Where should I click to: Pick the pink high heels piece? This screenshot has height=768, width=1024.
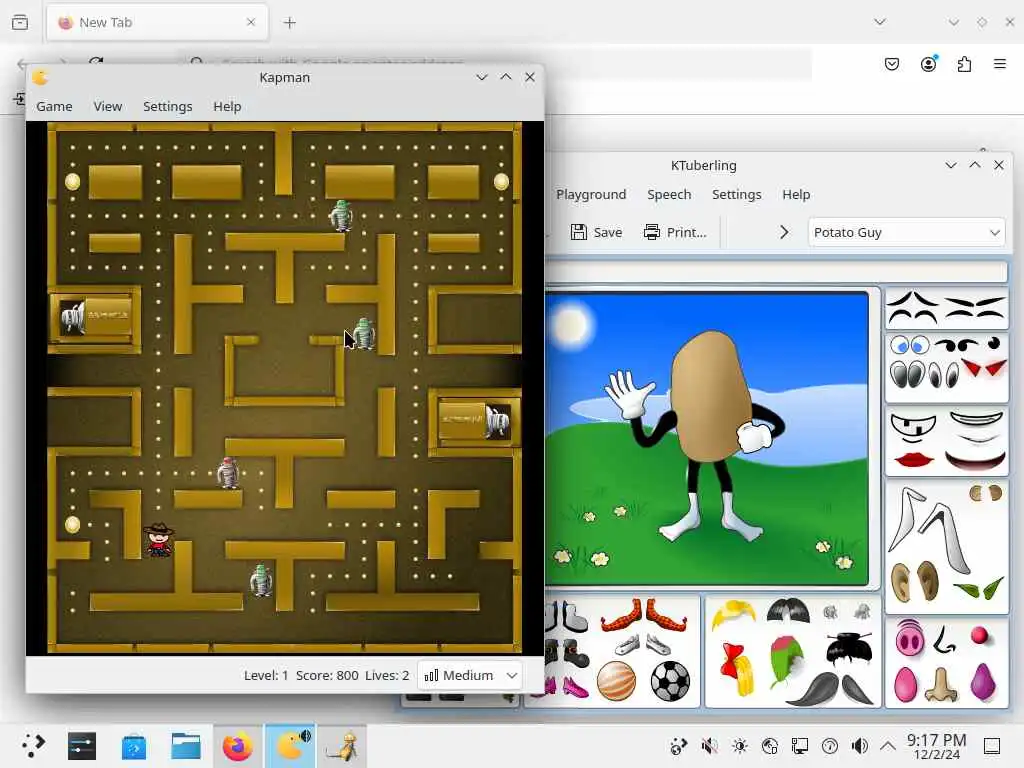(566, 687)
